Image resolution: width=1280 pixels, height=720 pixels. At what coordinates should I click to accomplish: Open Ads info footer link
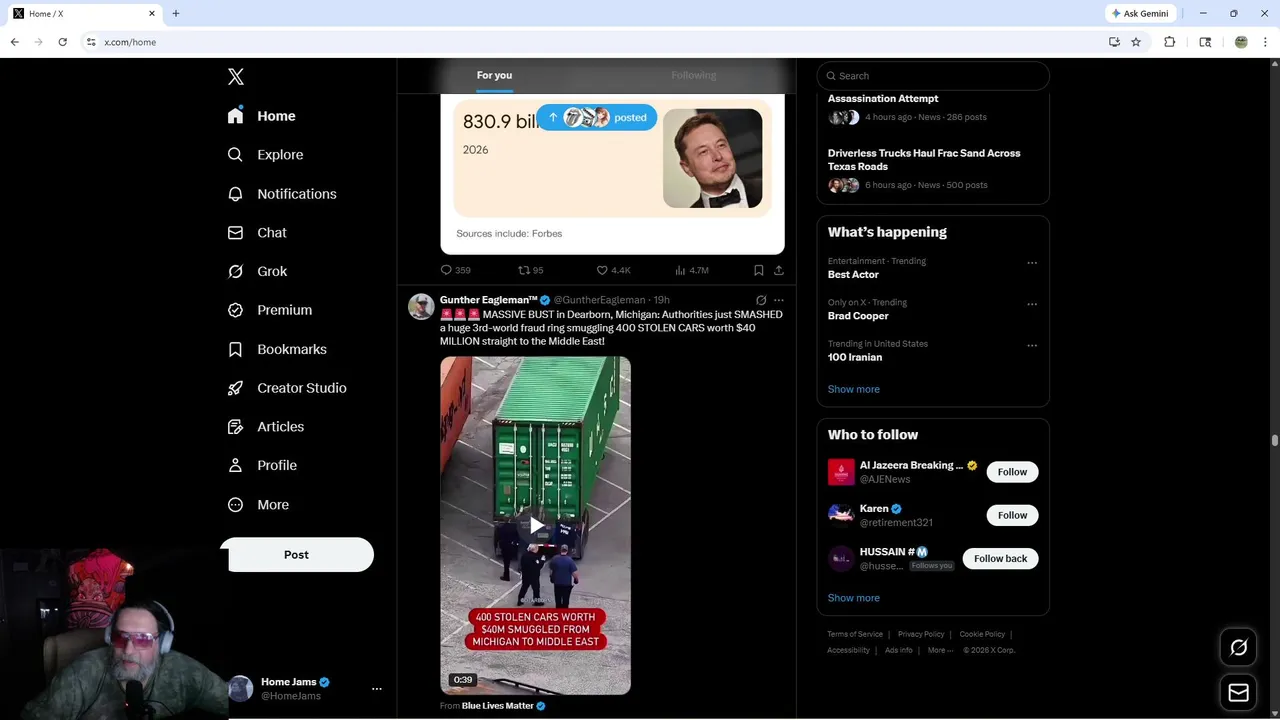(899, 650)
